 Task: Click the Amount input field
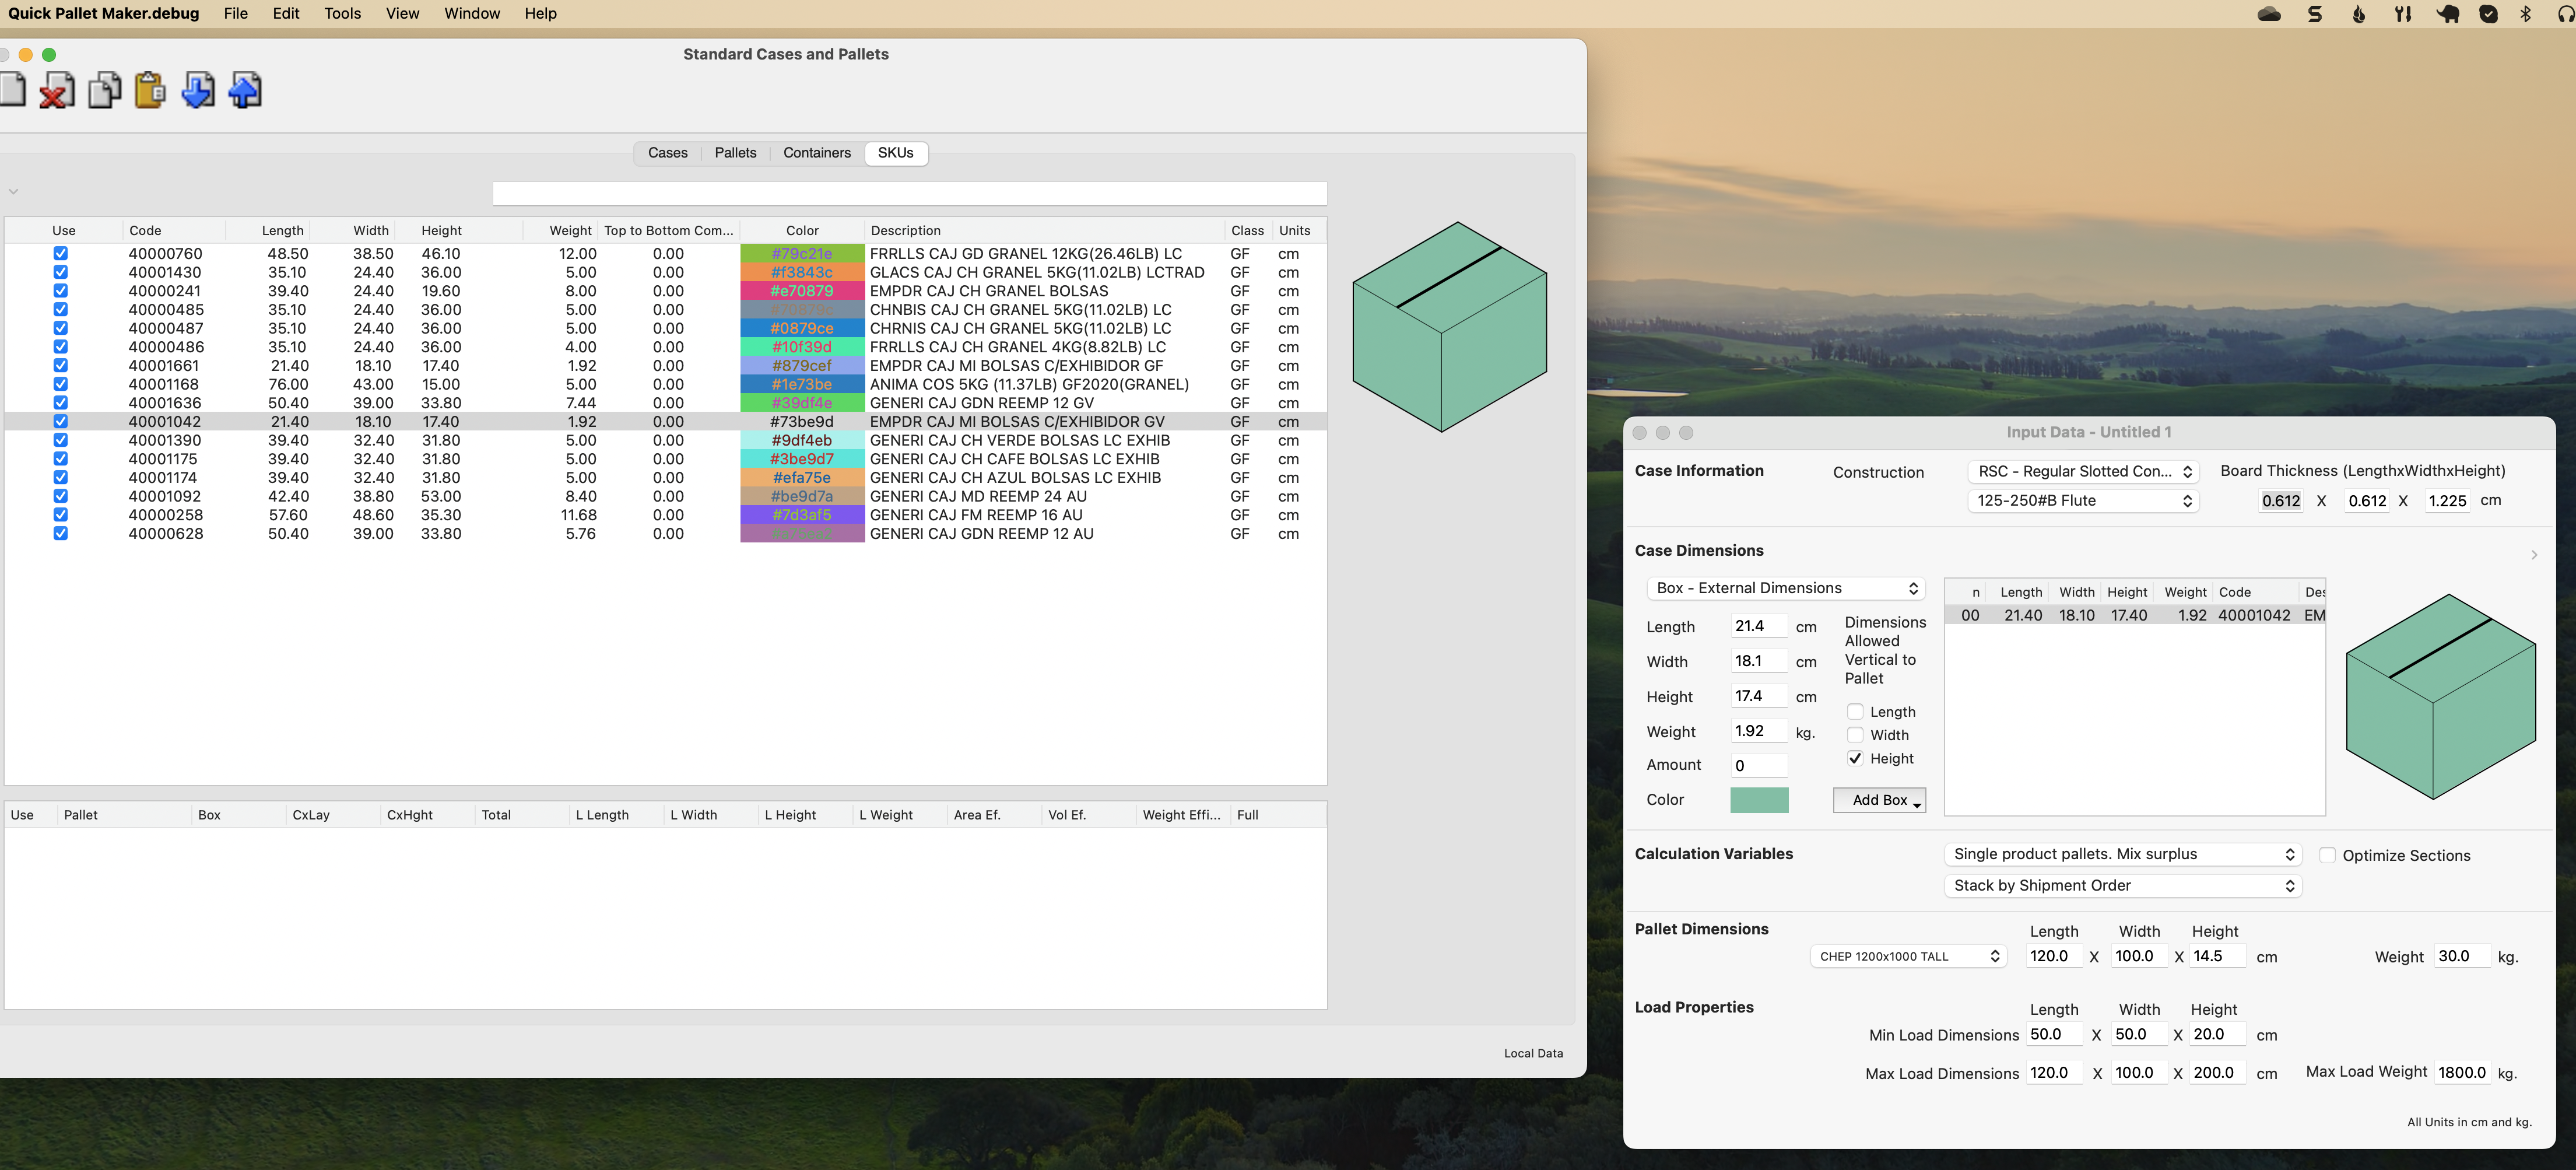coord(1758,766)
